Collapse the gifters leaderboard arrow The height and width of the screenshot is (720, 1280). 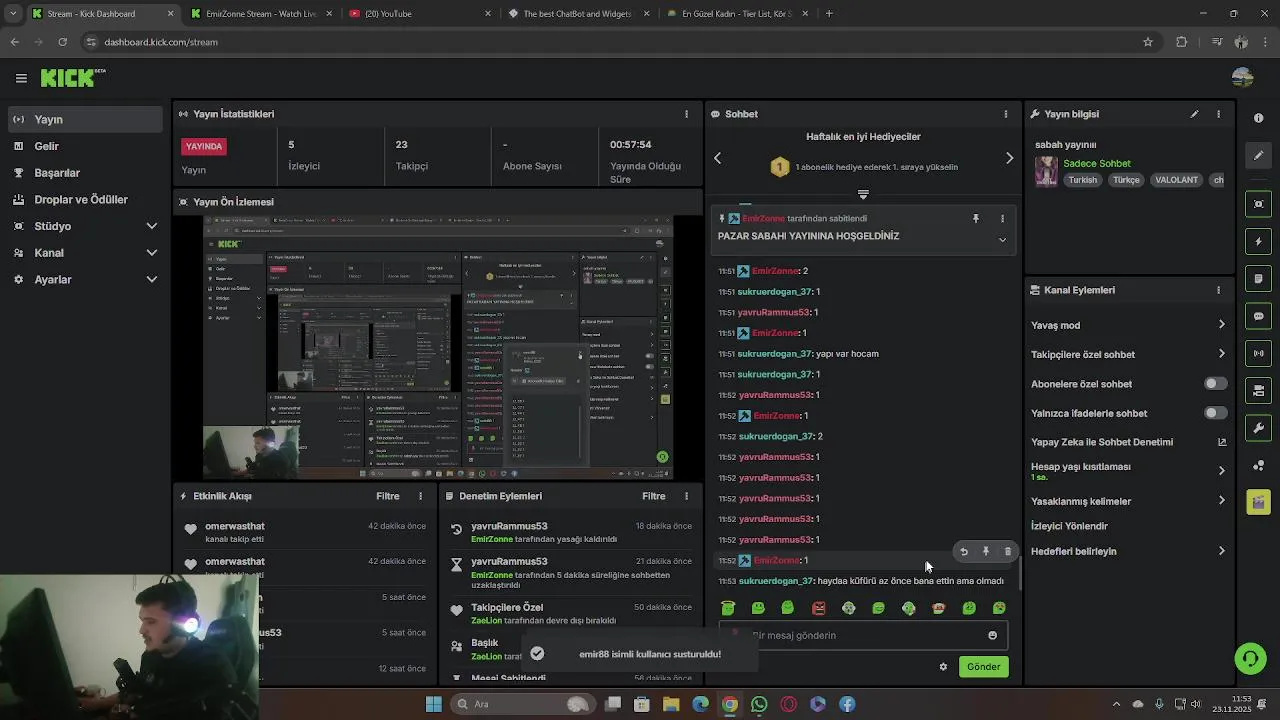pos(863,194)
